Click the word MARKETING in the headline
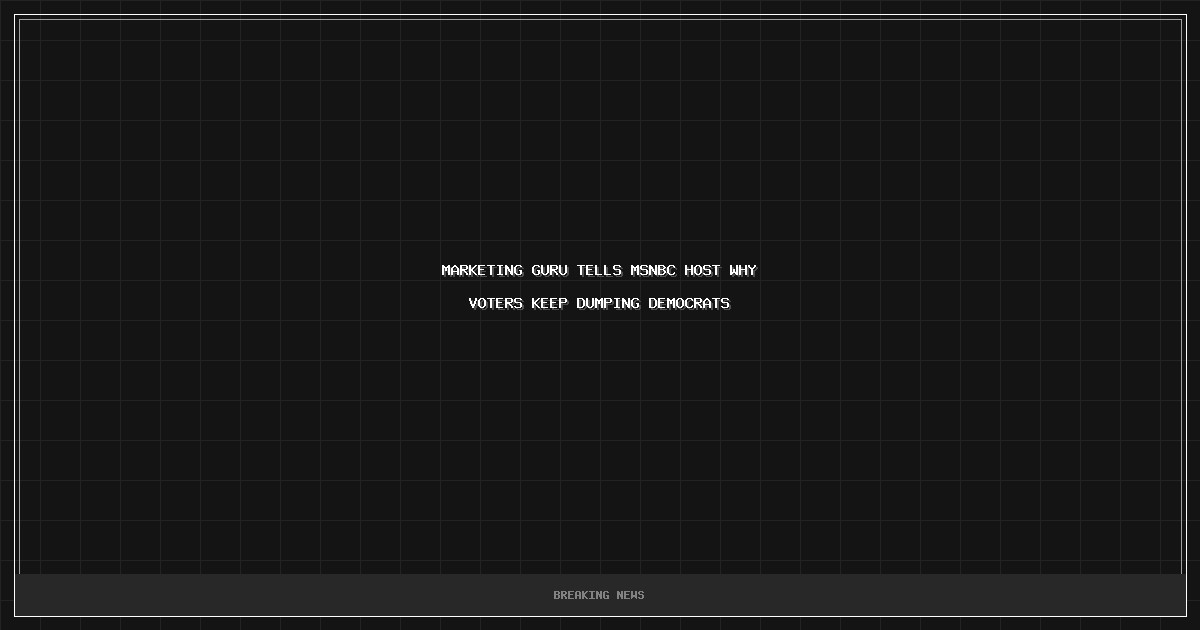The width and height of the screenshot is (1200, 630). 482,270
